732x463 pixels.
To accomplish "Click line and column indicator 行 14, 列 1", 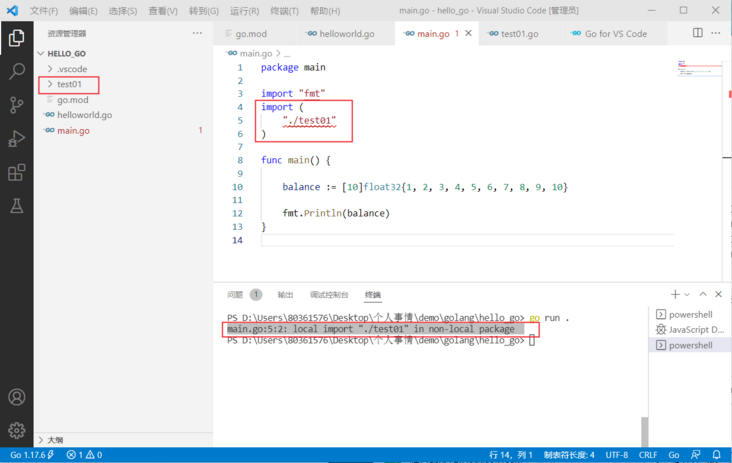I will tap(511, 455).
